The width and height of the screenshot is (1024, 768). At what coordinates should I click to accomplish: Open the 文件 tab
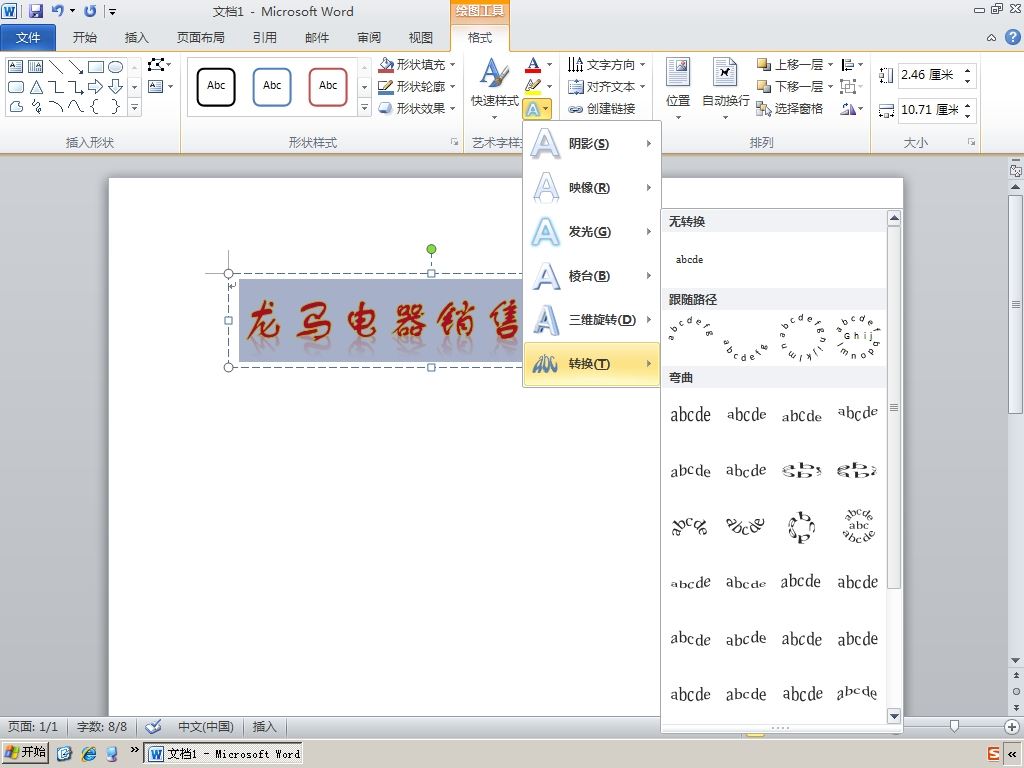click(28, 38)
